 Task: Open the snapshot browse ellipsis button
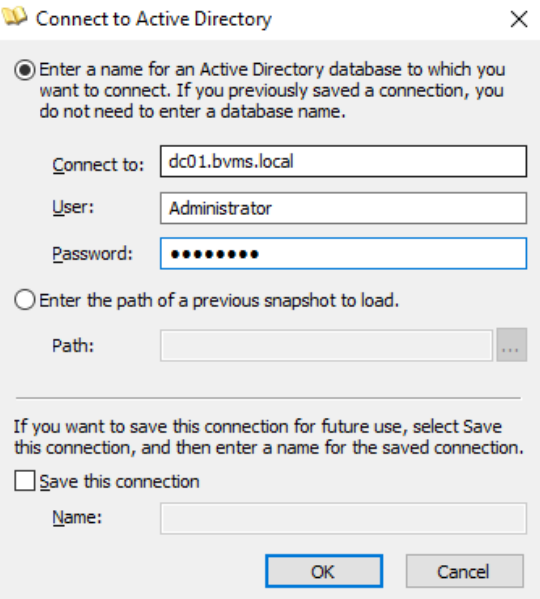click(512, 345)
